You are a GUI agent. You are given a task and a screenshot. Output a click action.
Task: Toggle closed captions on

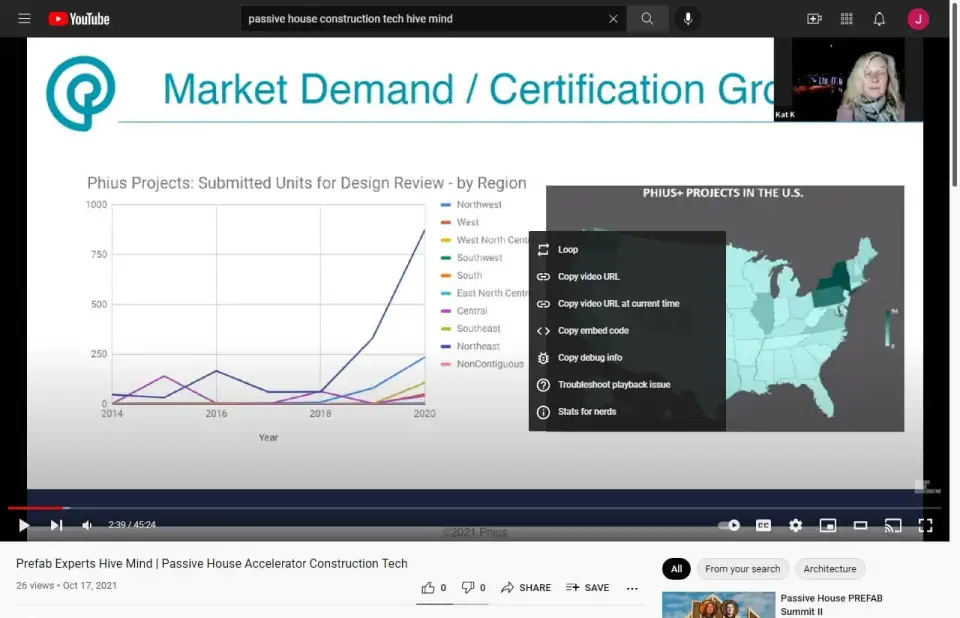tap(763, 525)
